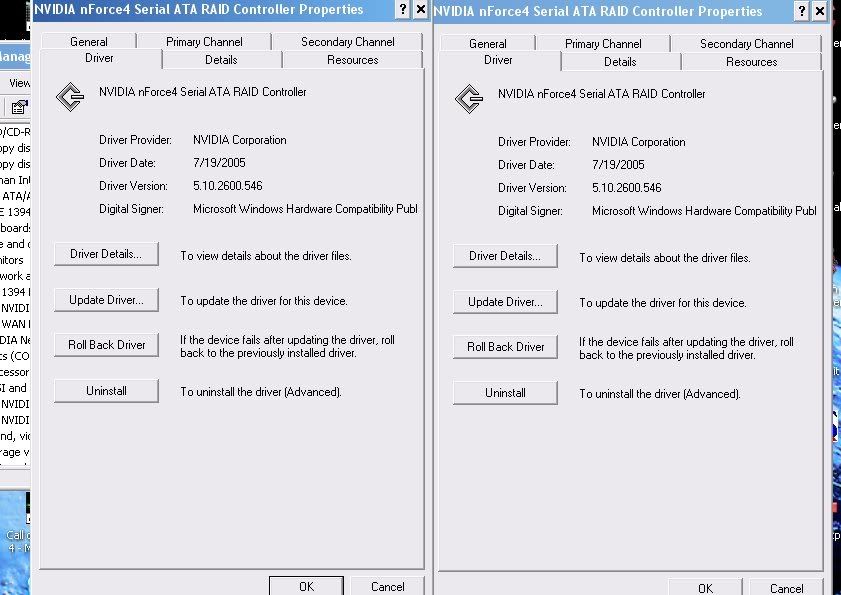Open the General tab in right dialog
The height and width of the screenshot is (595, 841).
488,44
